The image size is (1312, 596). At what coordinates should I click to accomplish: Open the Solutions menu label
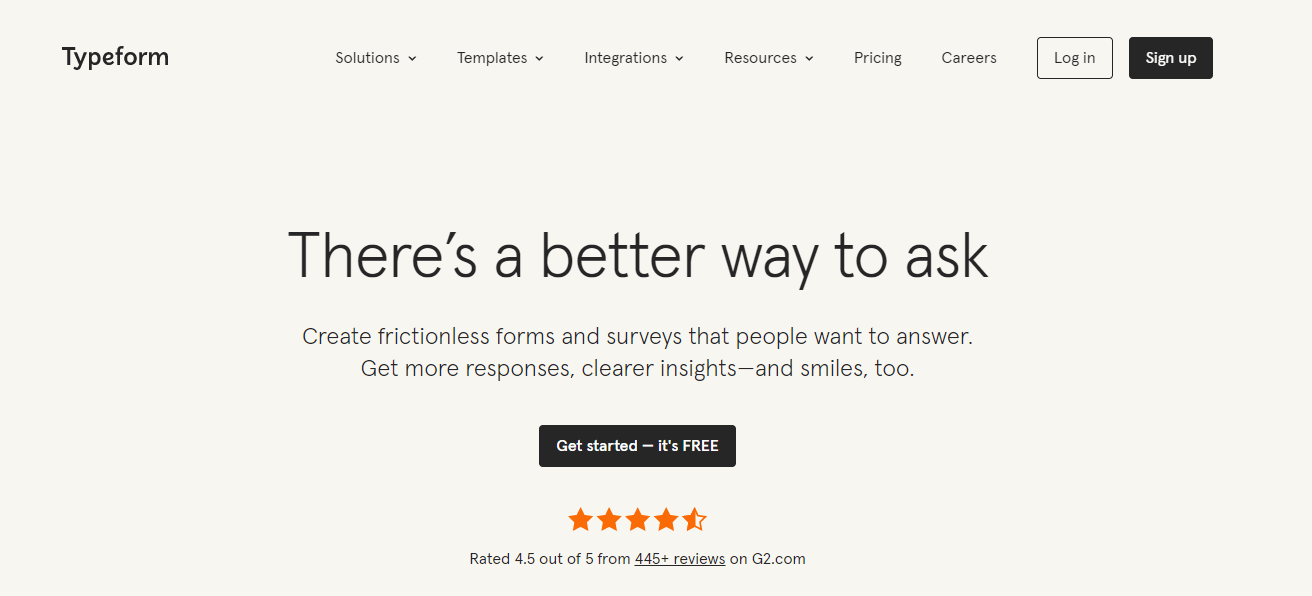click(367, 58)
